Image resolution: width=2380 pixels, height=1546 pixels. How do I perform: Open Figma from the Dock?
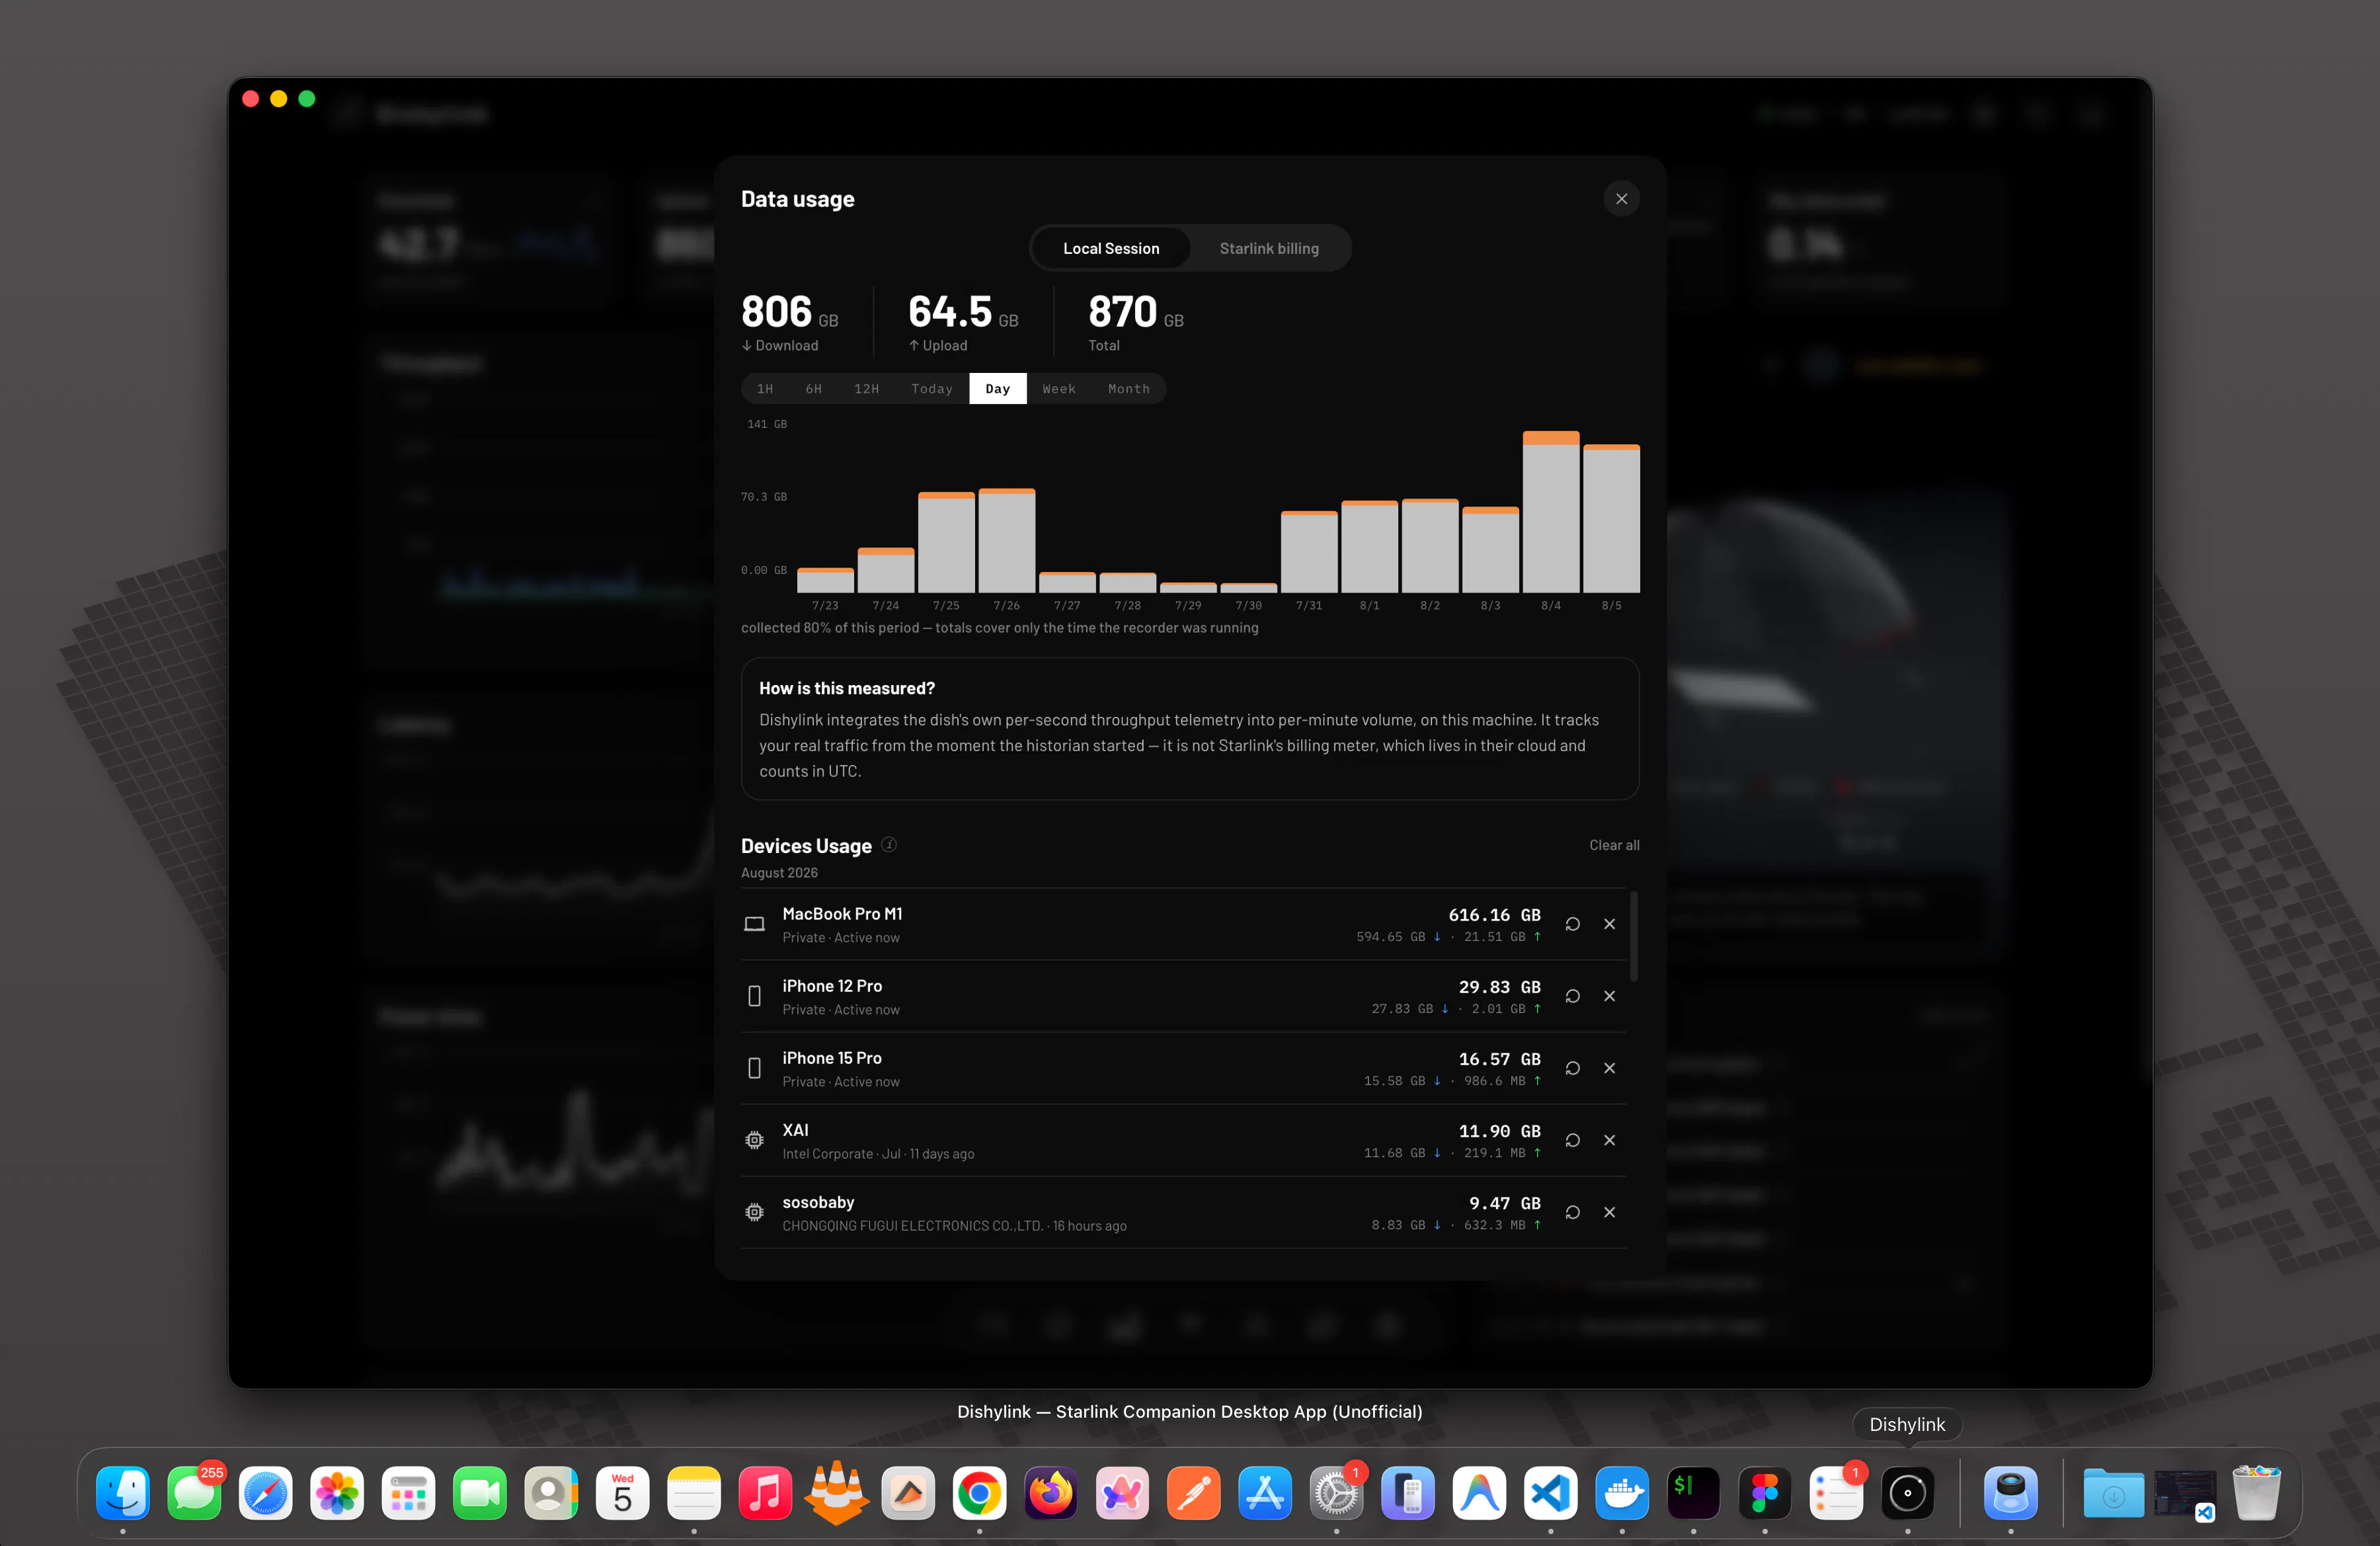point(1765,1494)
